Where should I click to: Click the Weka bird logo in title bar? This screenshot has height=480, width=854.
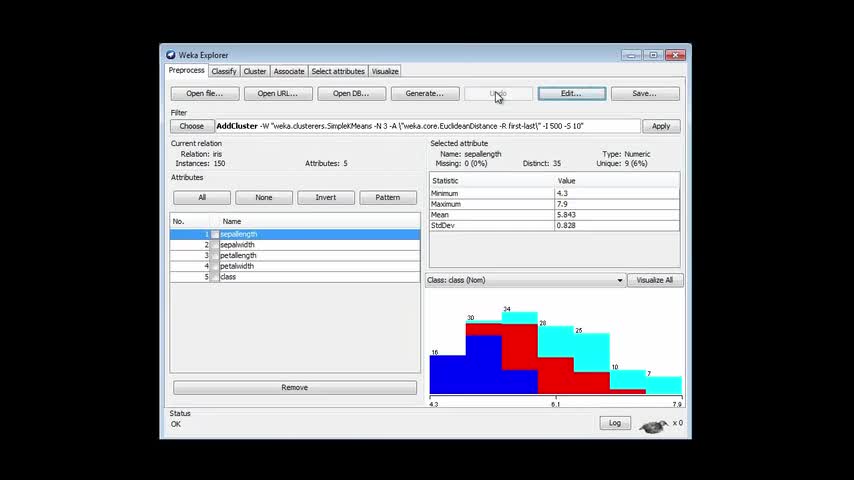[x=170, y=55]
